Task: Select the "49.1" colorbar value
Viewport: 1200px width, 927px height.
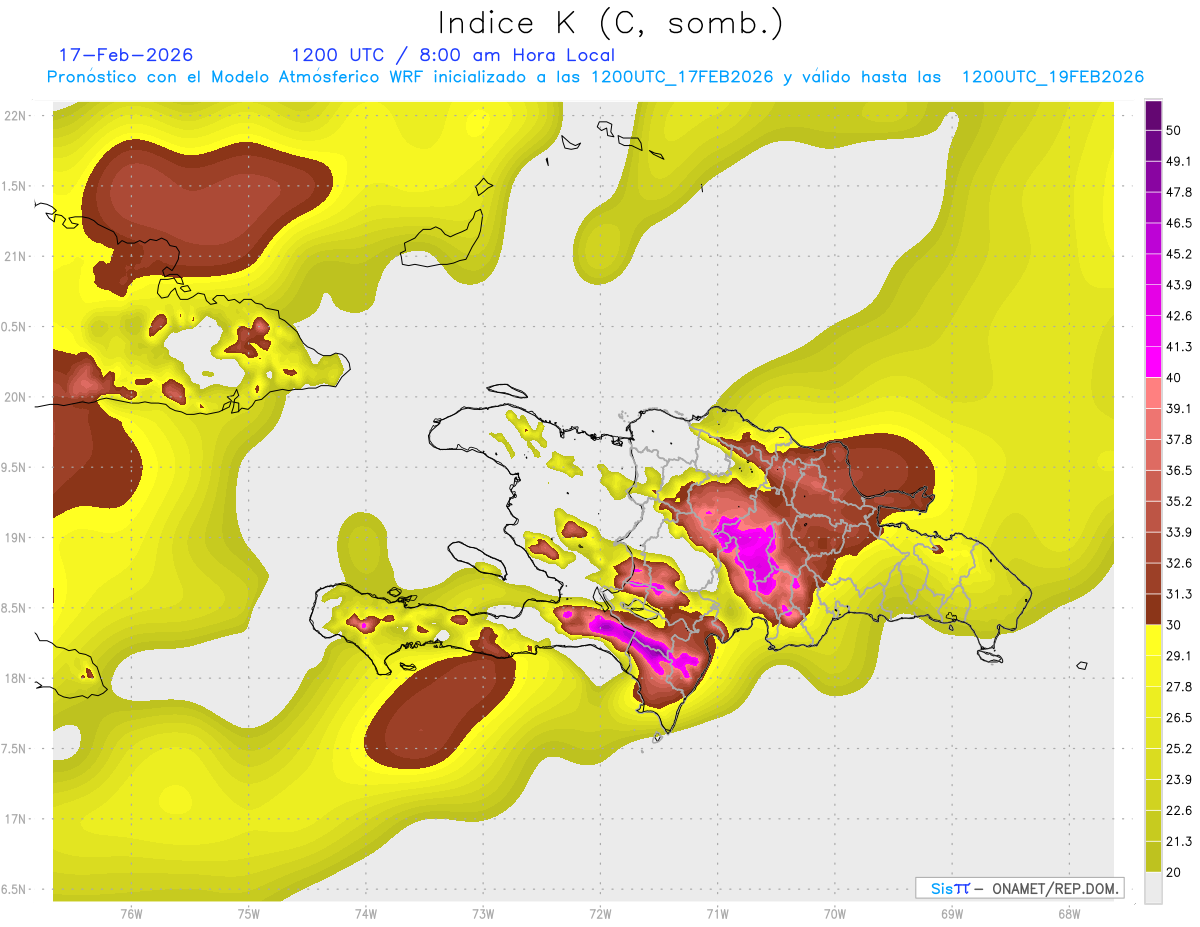Action: tap(1179, 161)
